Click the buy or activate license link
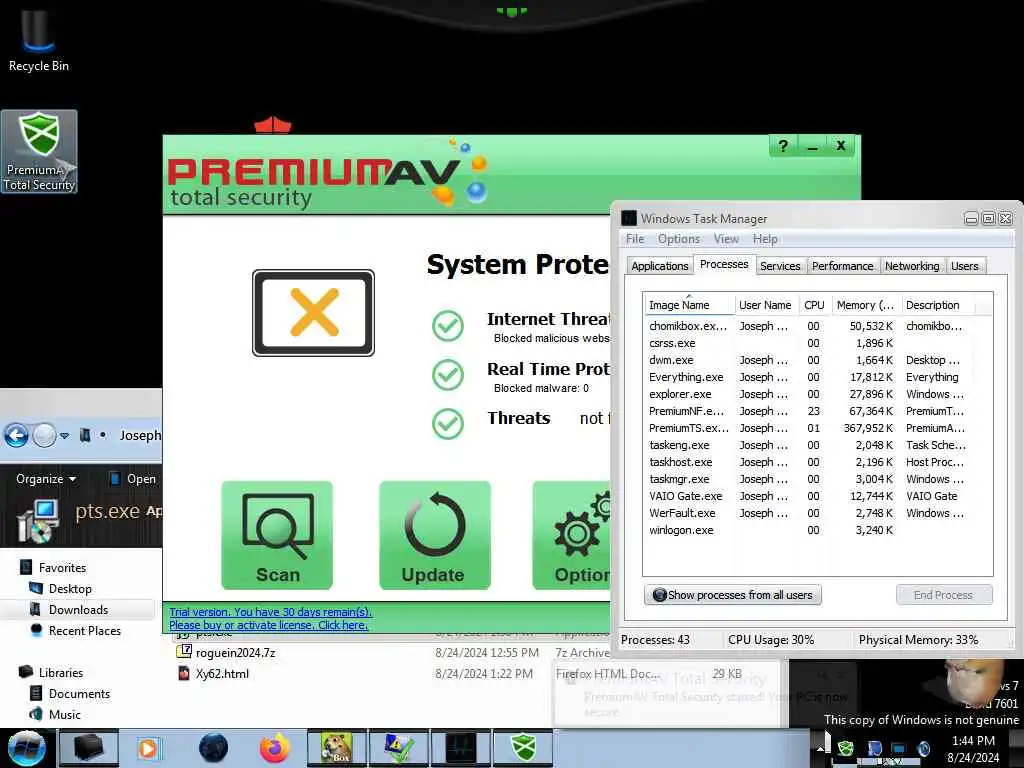This screenshot has height=768, width=1024. [x=268, y=625]
